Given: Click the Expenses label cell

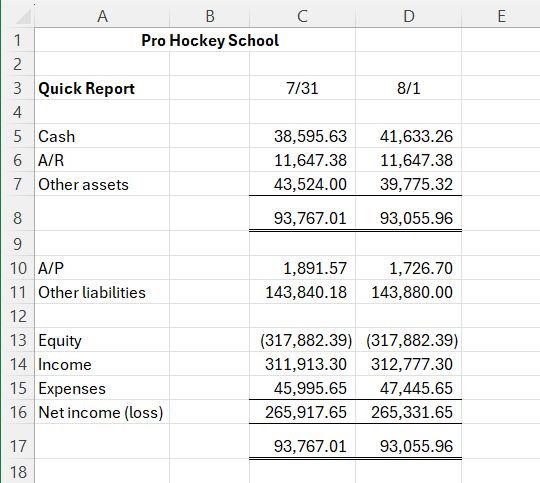Looking at the screenshot, I should [102, 388].
